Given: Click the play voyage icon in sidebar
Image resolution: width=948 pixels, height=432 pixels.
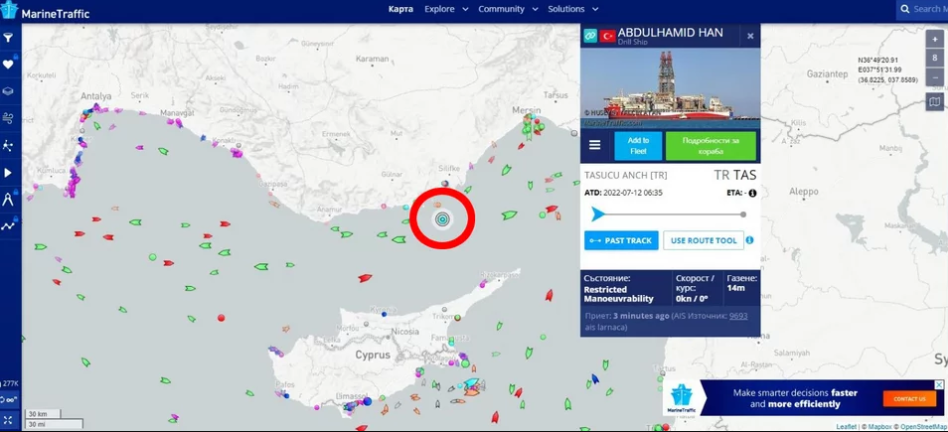Looking at the screenshot, I should point(9,173).
